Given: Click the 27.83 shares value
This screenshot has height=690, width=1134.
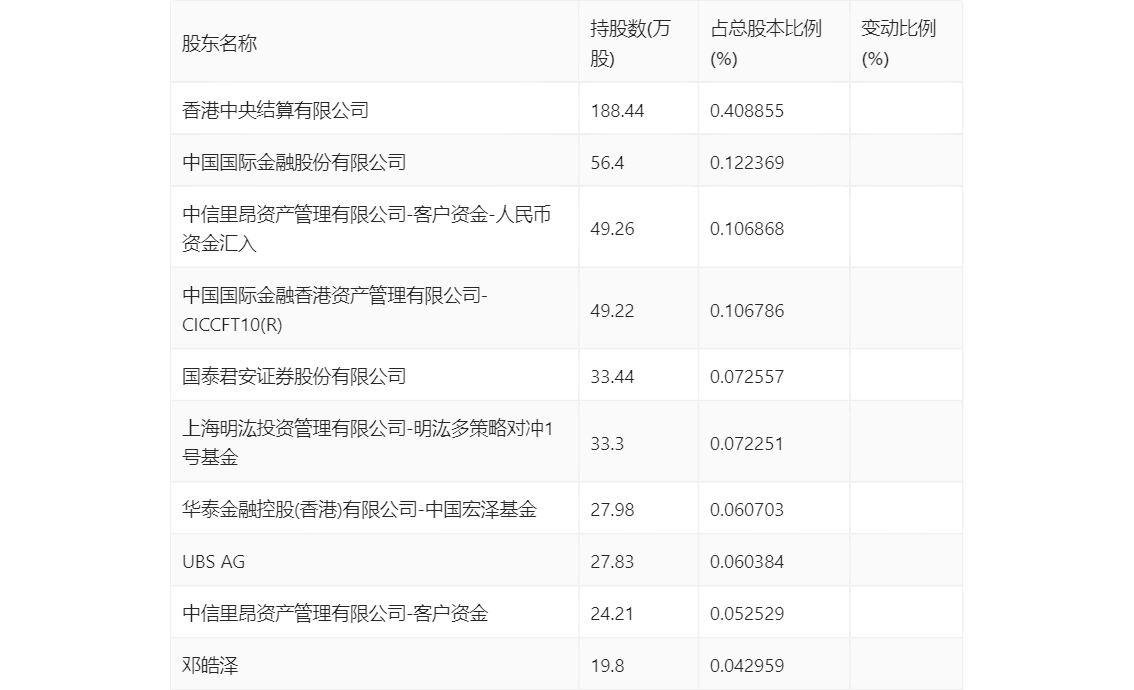Looking at the screenshot, I should (x=612, y=562).
